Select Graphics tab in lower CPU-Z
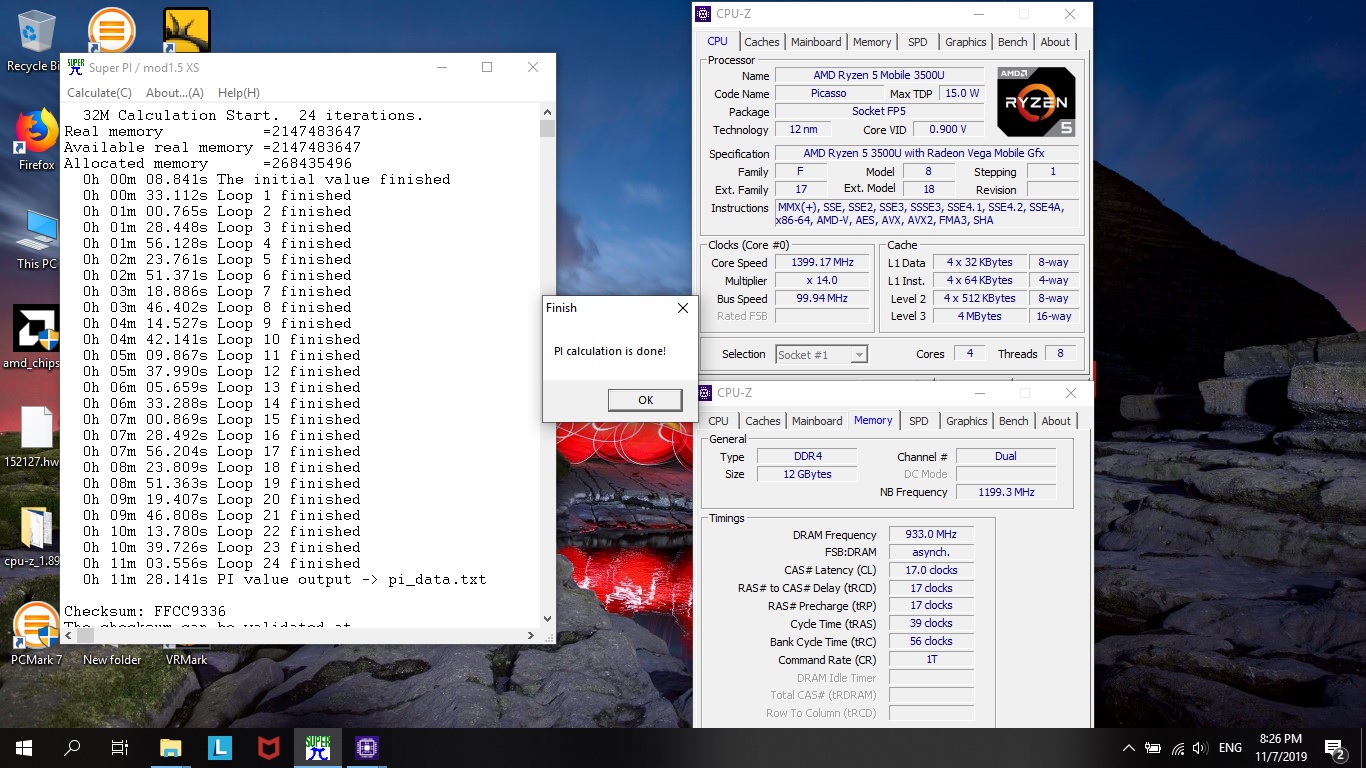Screen dimensions: 1366x768 (967, 421)
